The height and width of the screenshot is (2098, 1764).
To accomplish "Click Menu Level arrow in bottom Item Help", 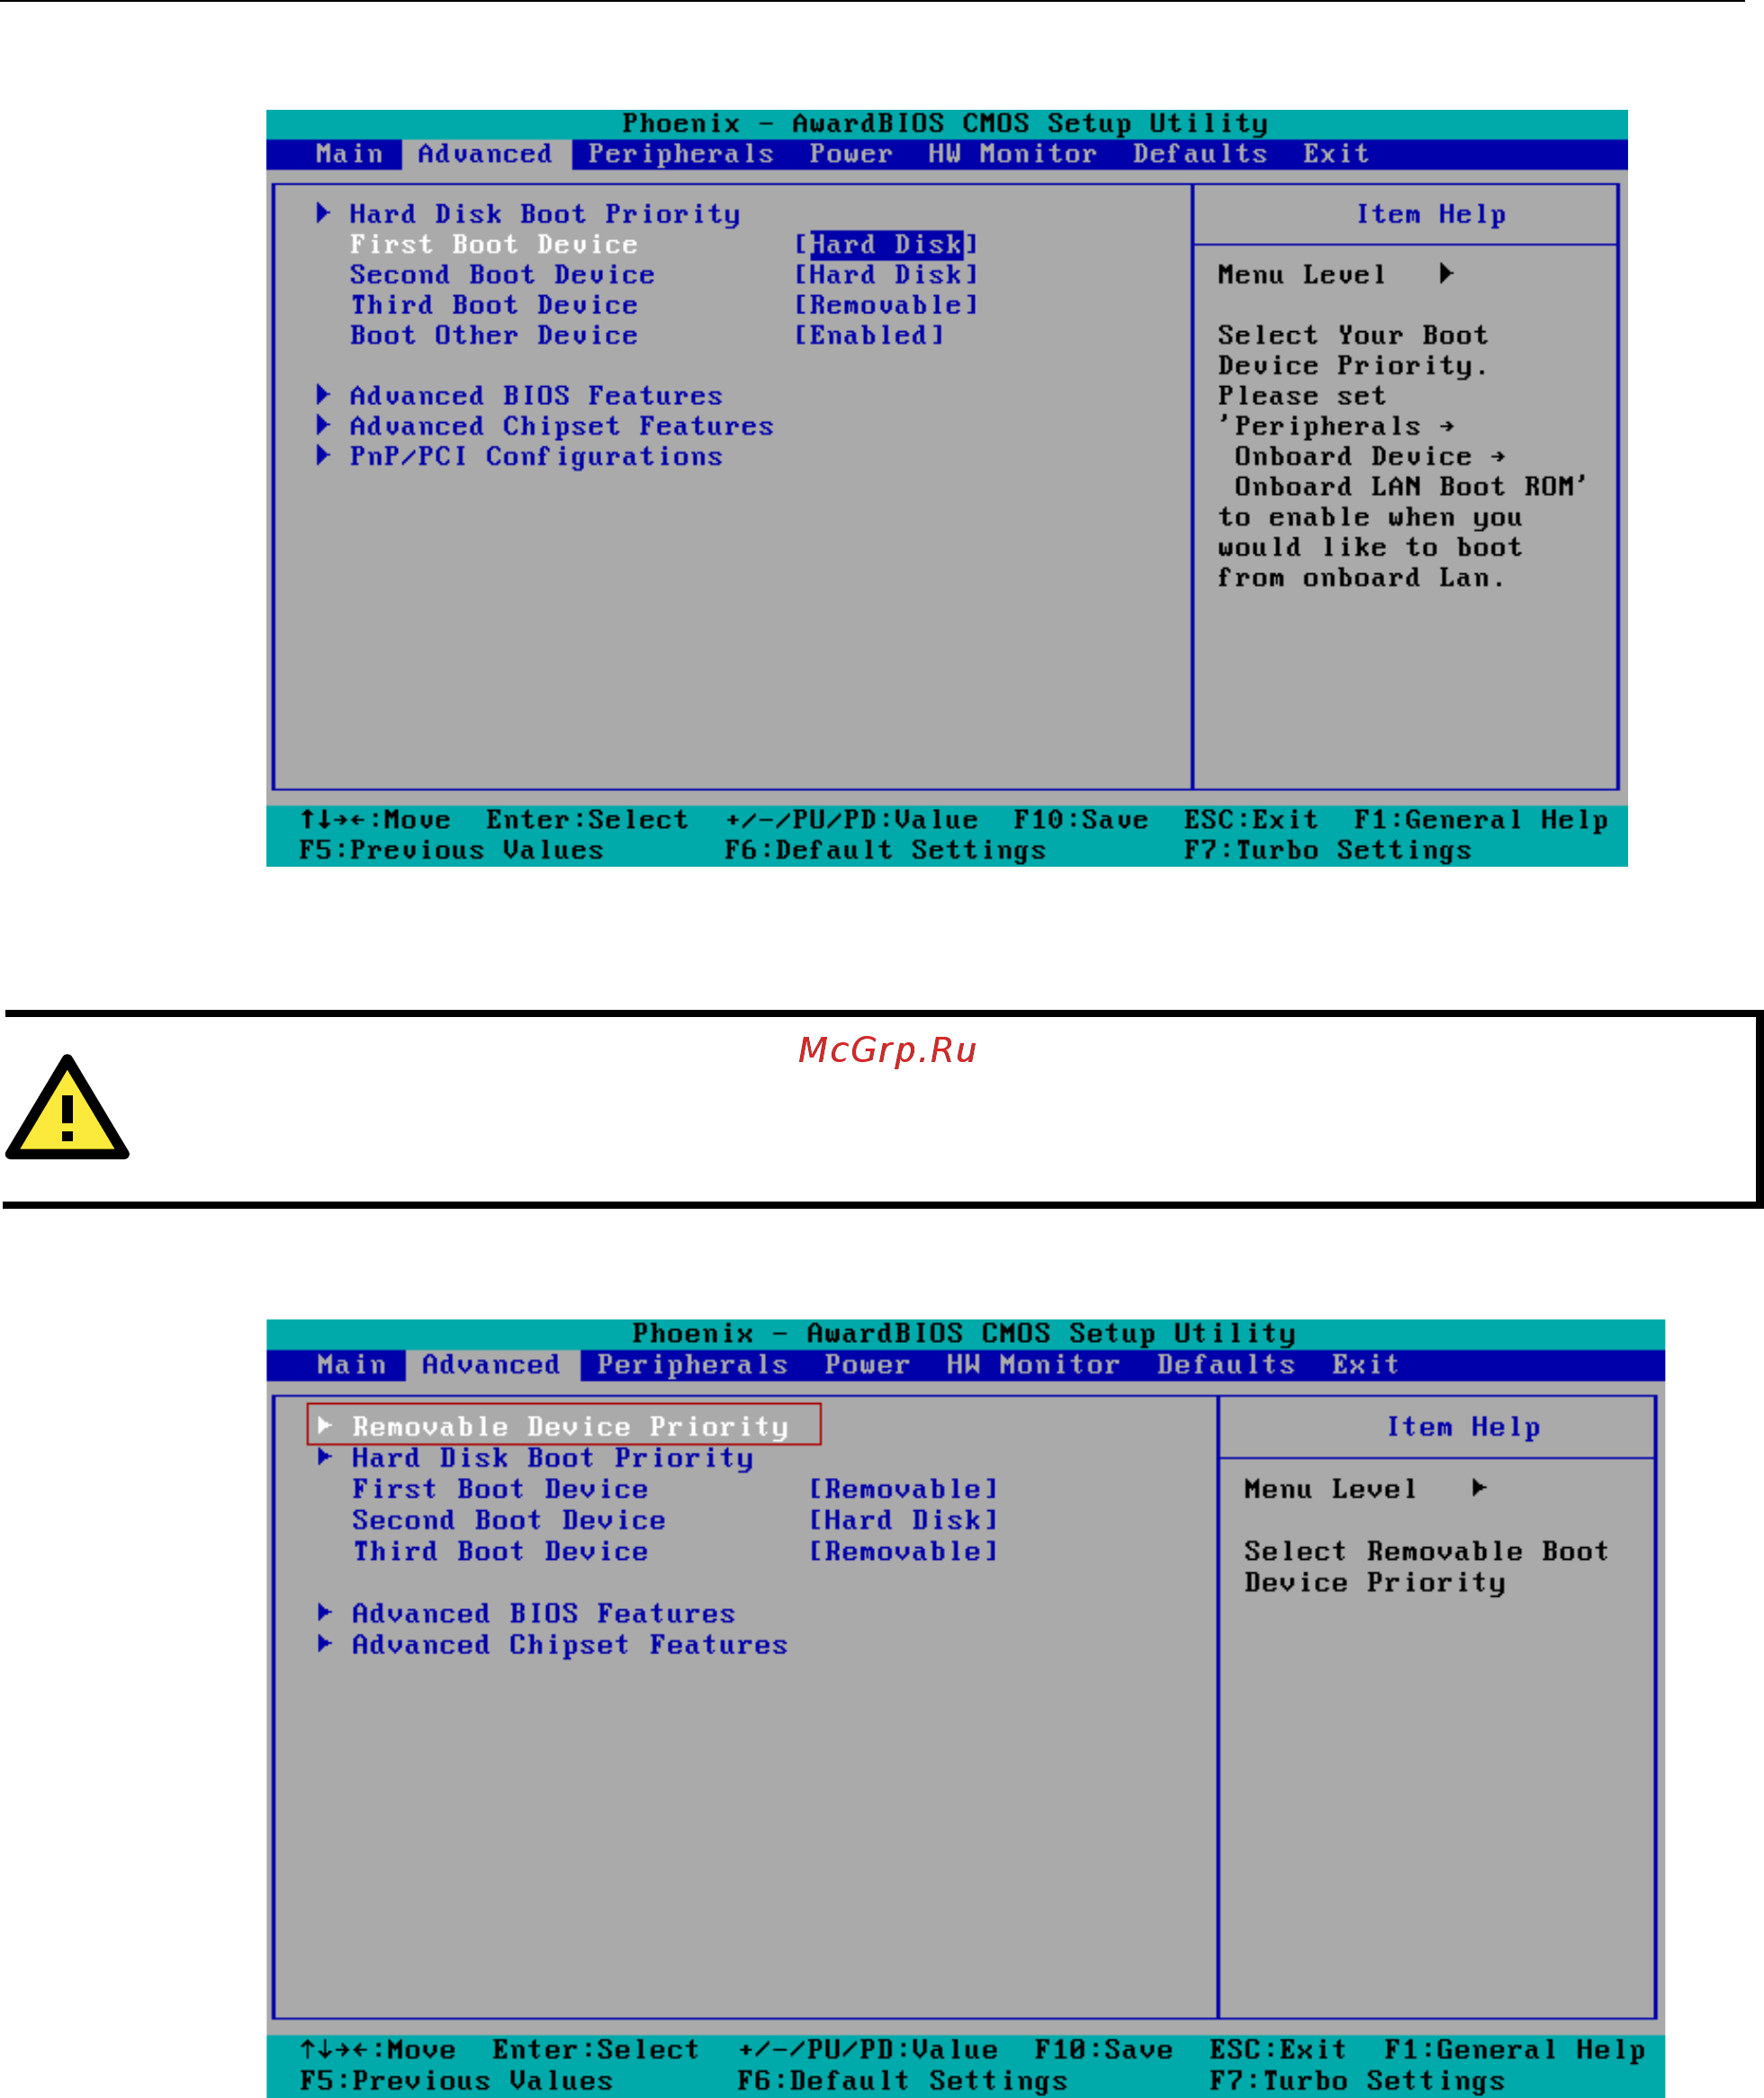I will coord(1480,1489).
